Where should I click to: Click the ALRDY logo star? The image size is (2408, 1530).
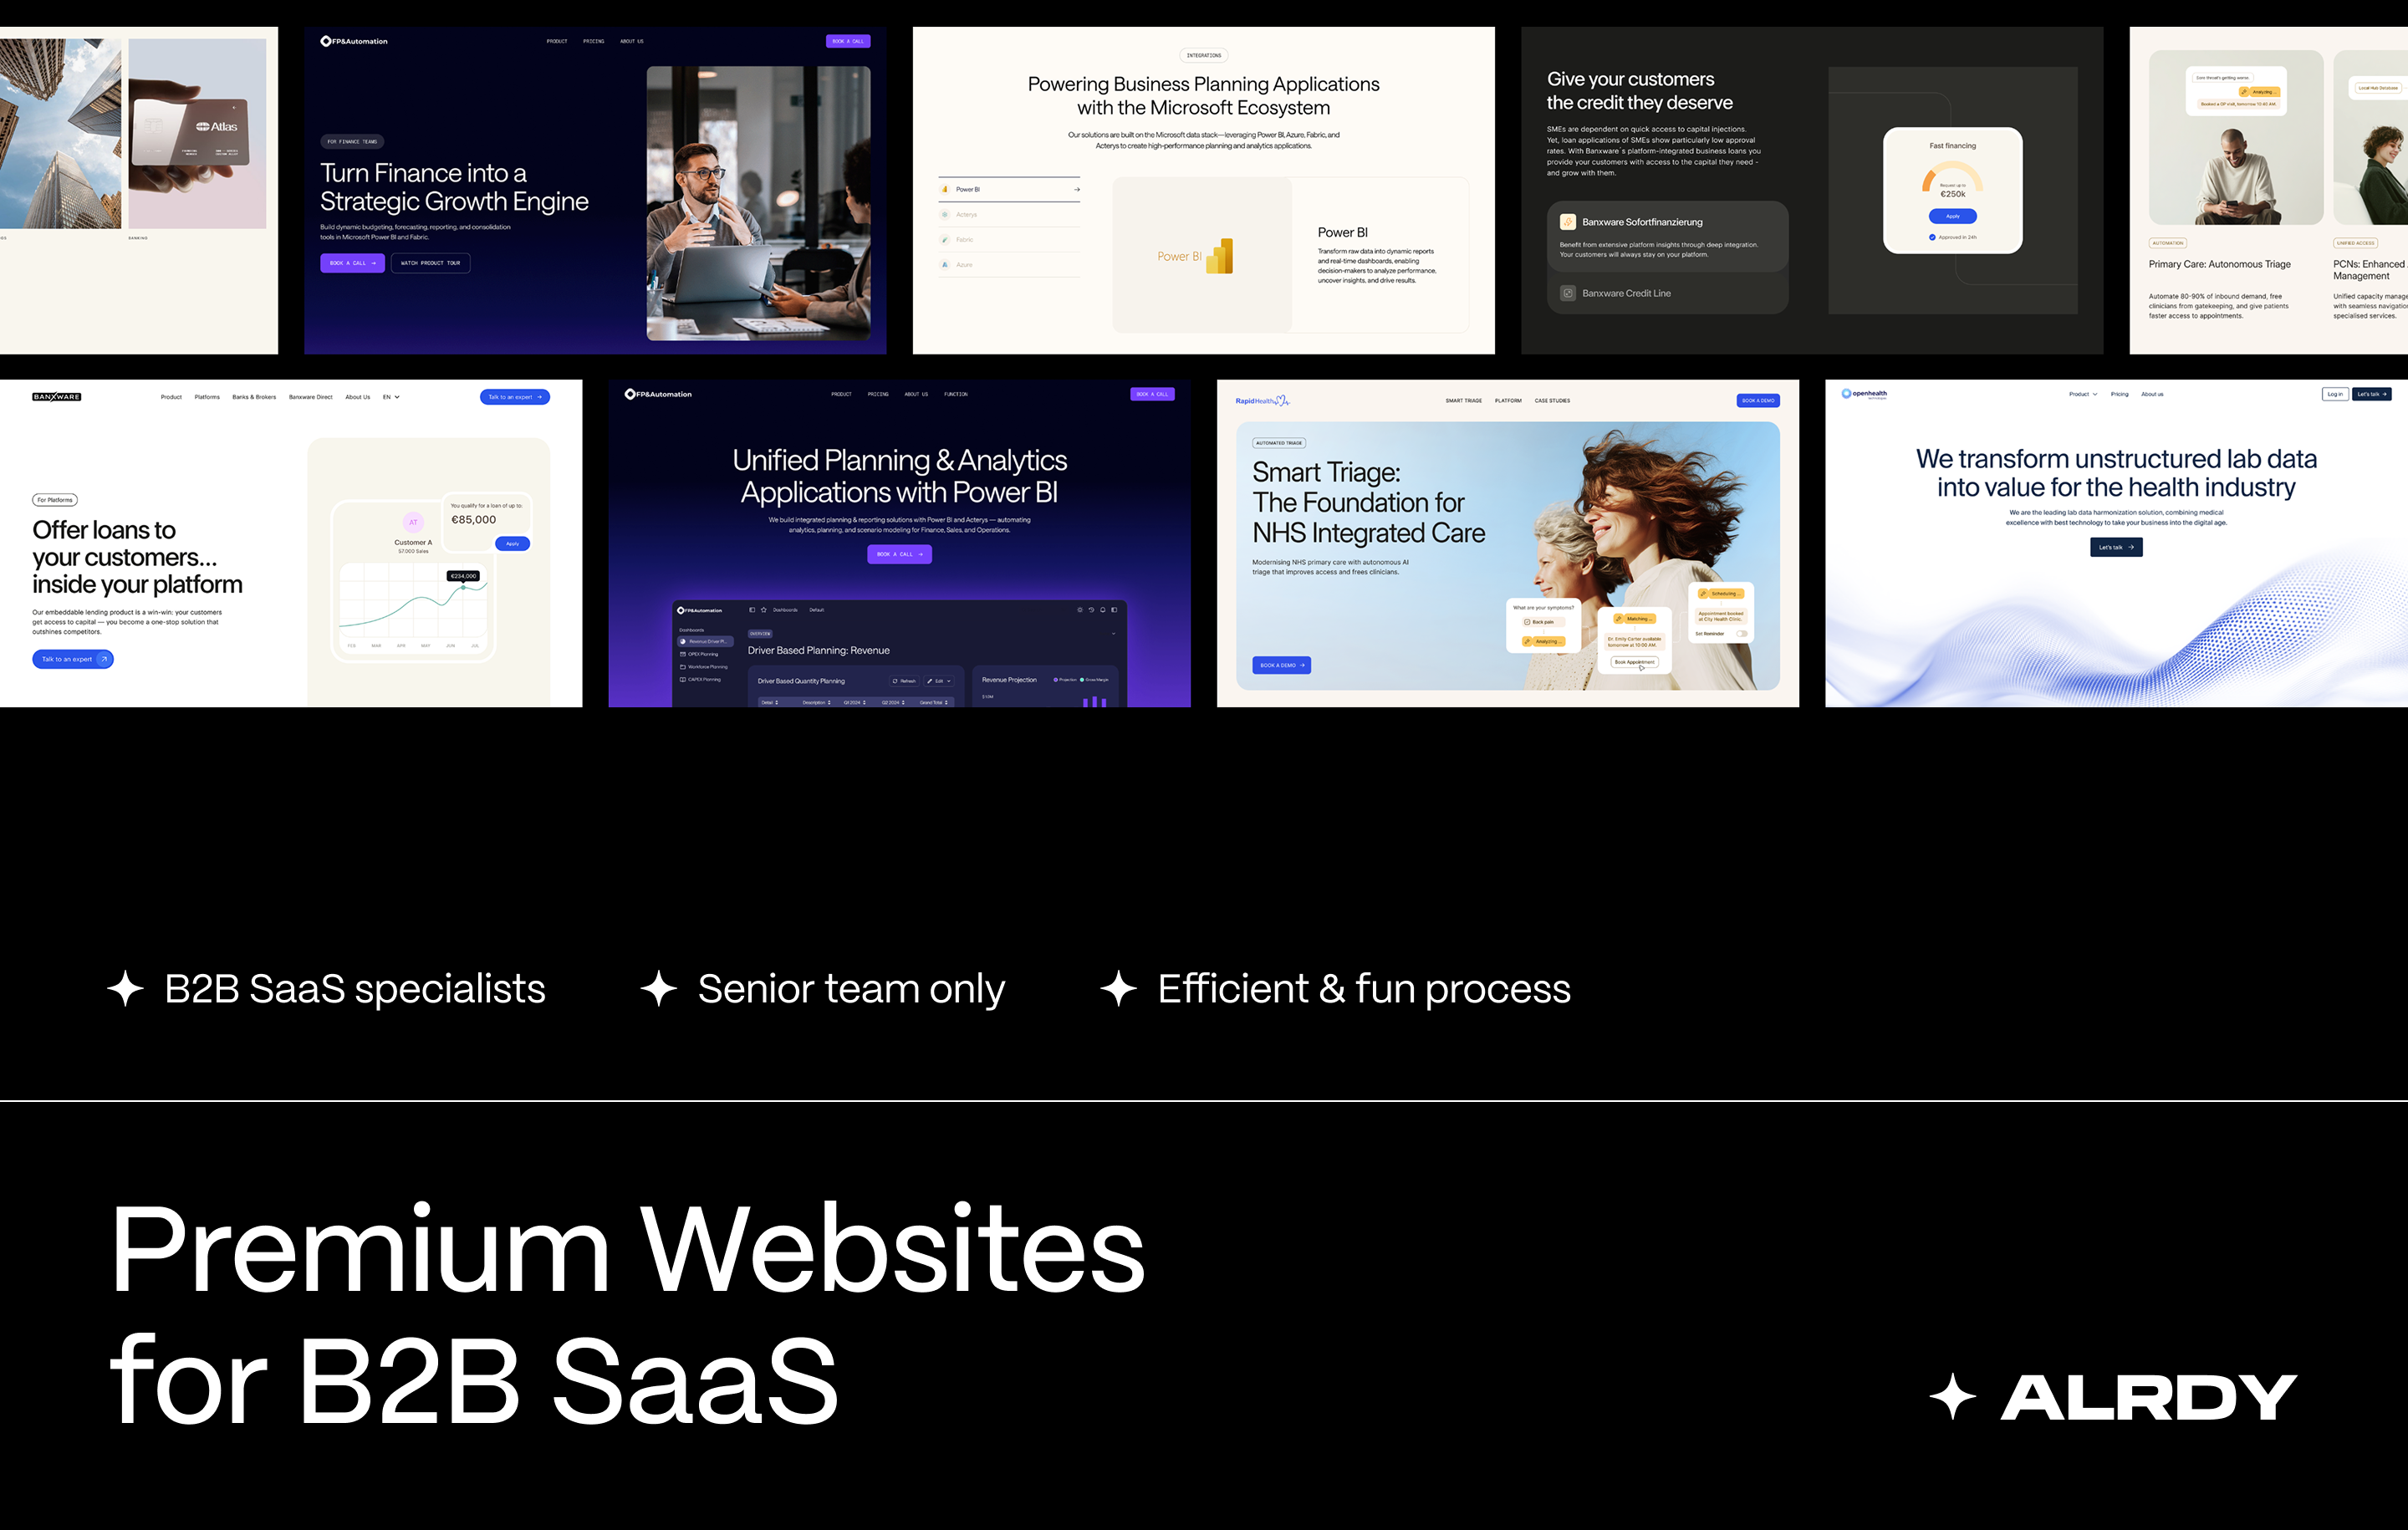(x=1952, y=1396)
